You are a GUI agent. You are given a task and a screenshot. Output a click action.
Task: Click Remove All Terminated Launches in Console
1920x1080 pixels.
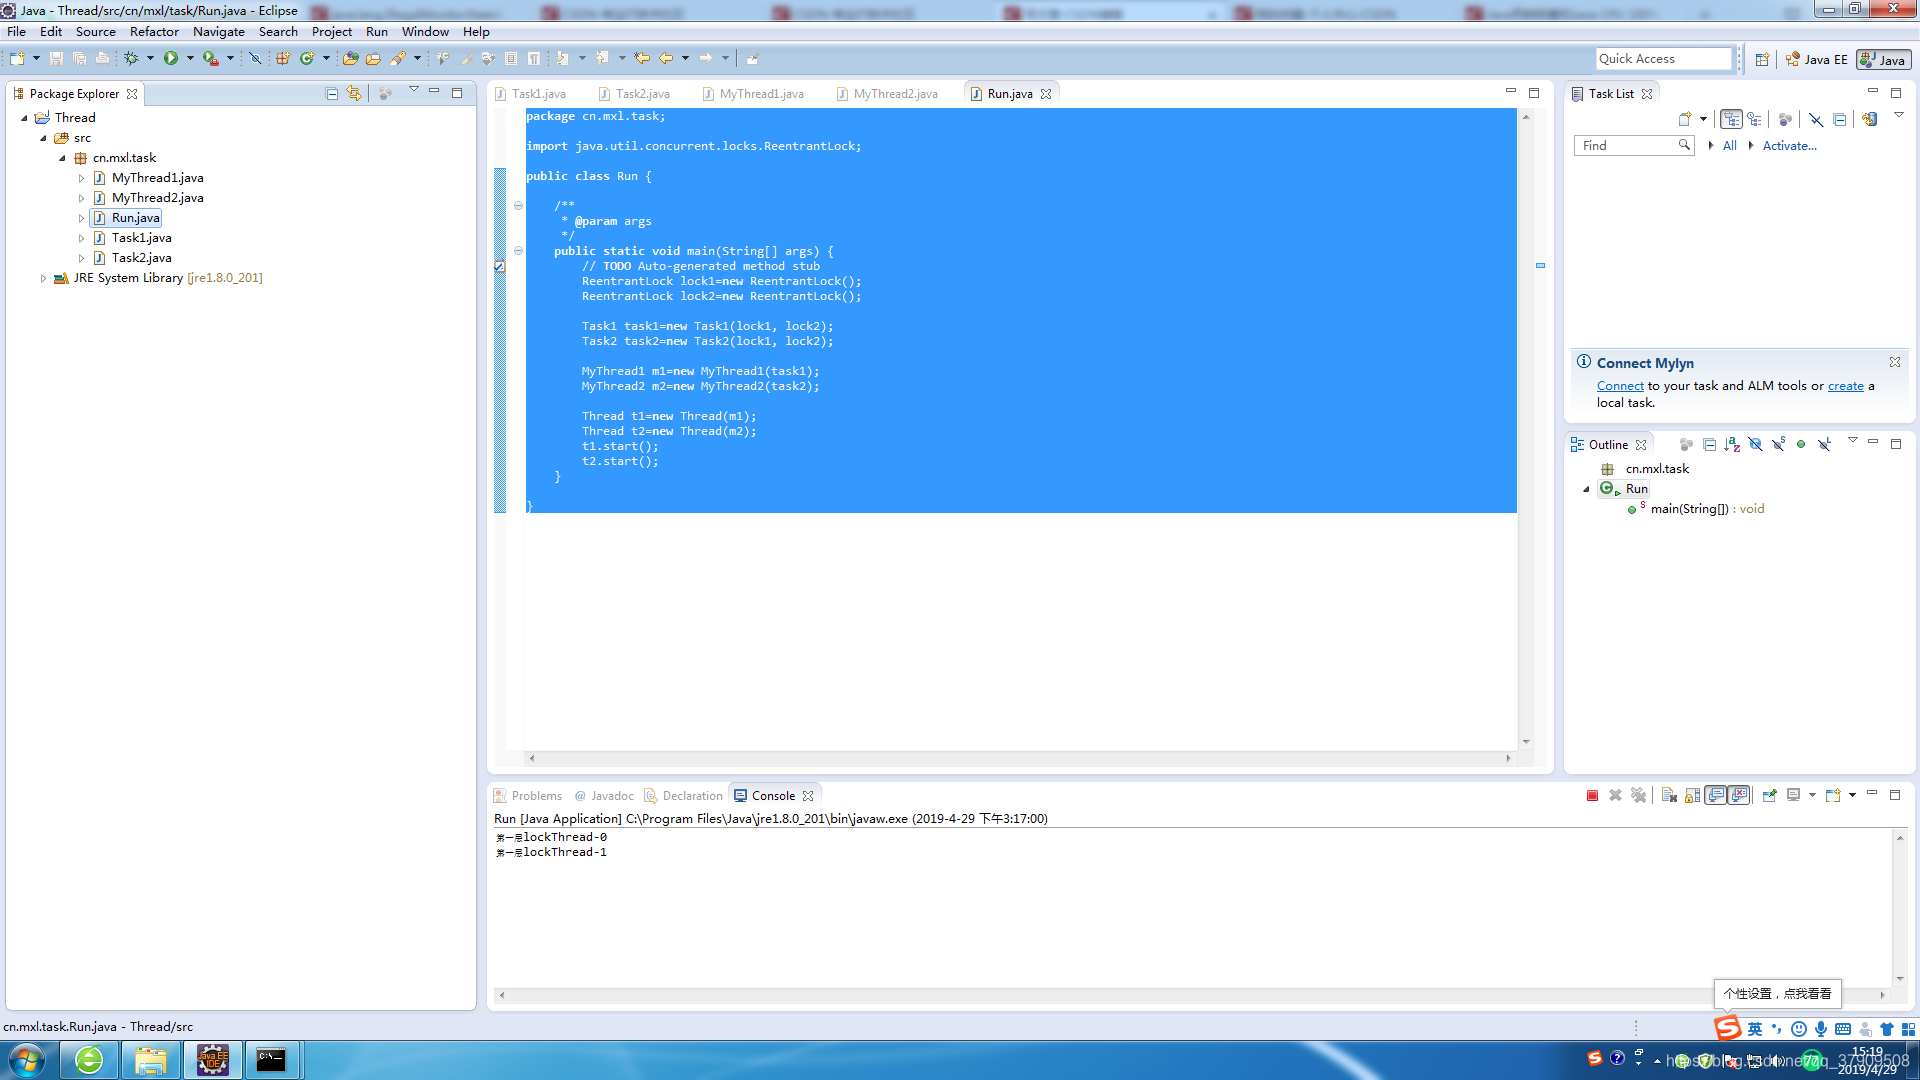click(x=1638, y=796)
